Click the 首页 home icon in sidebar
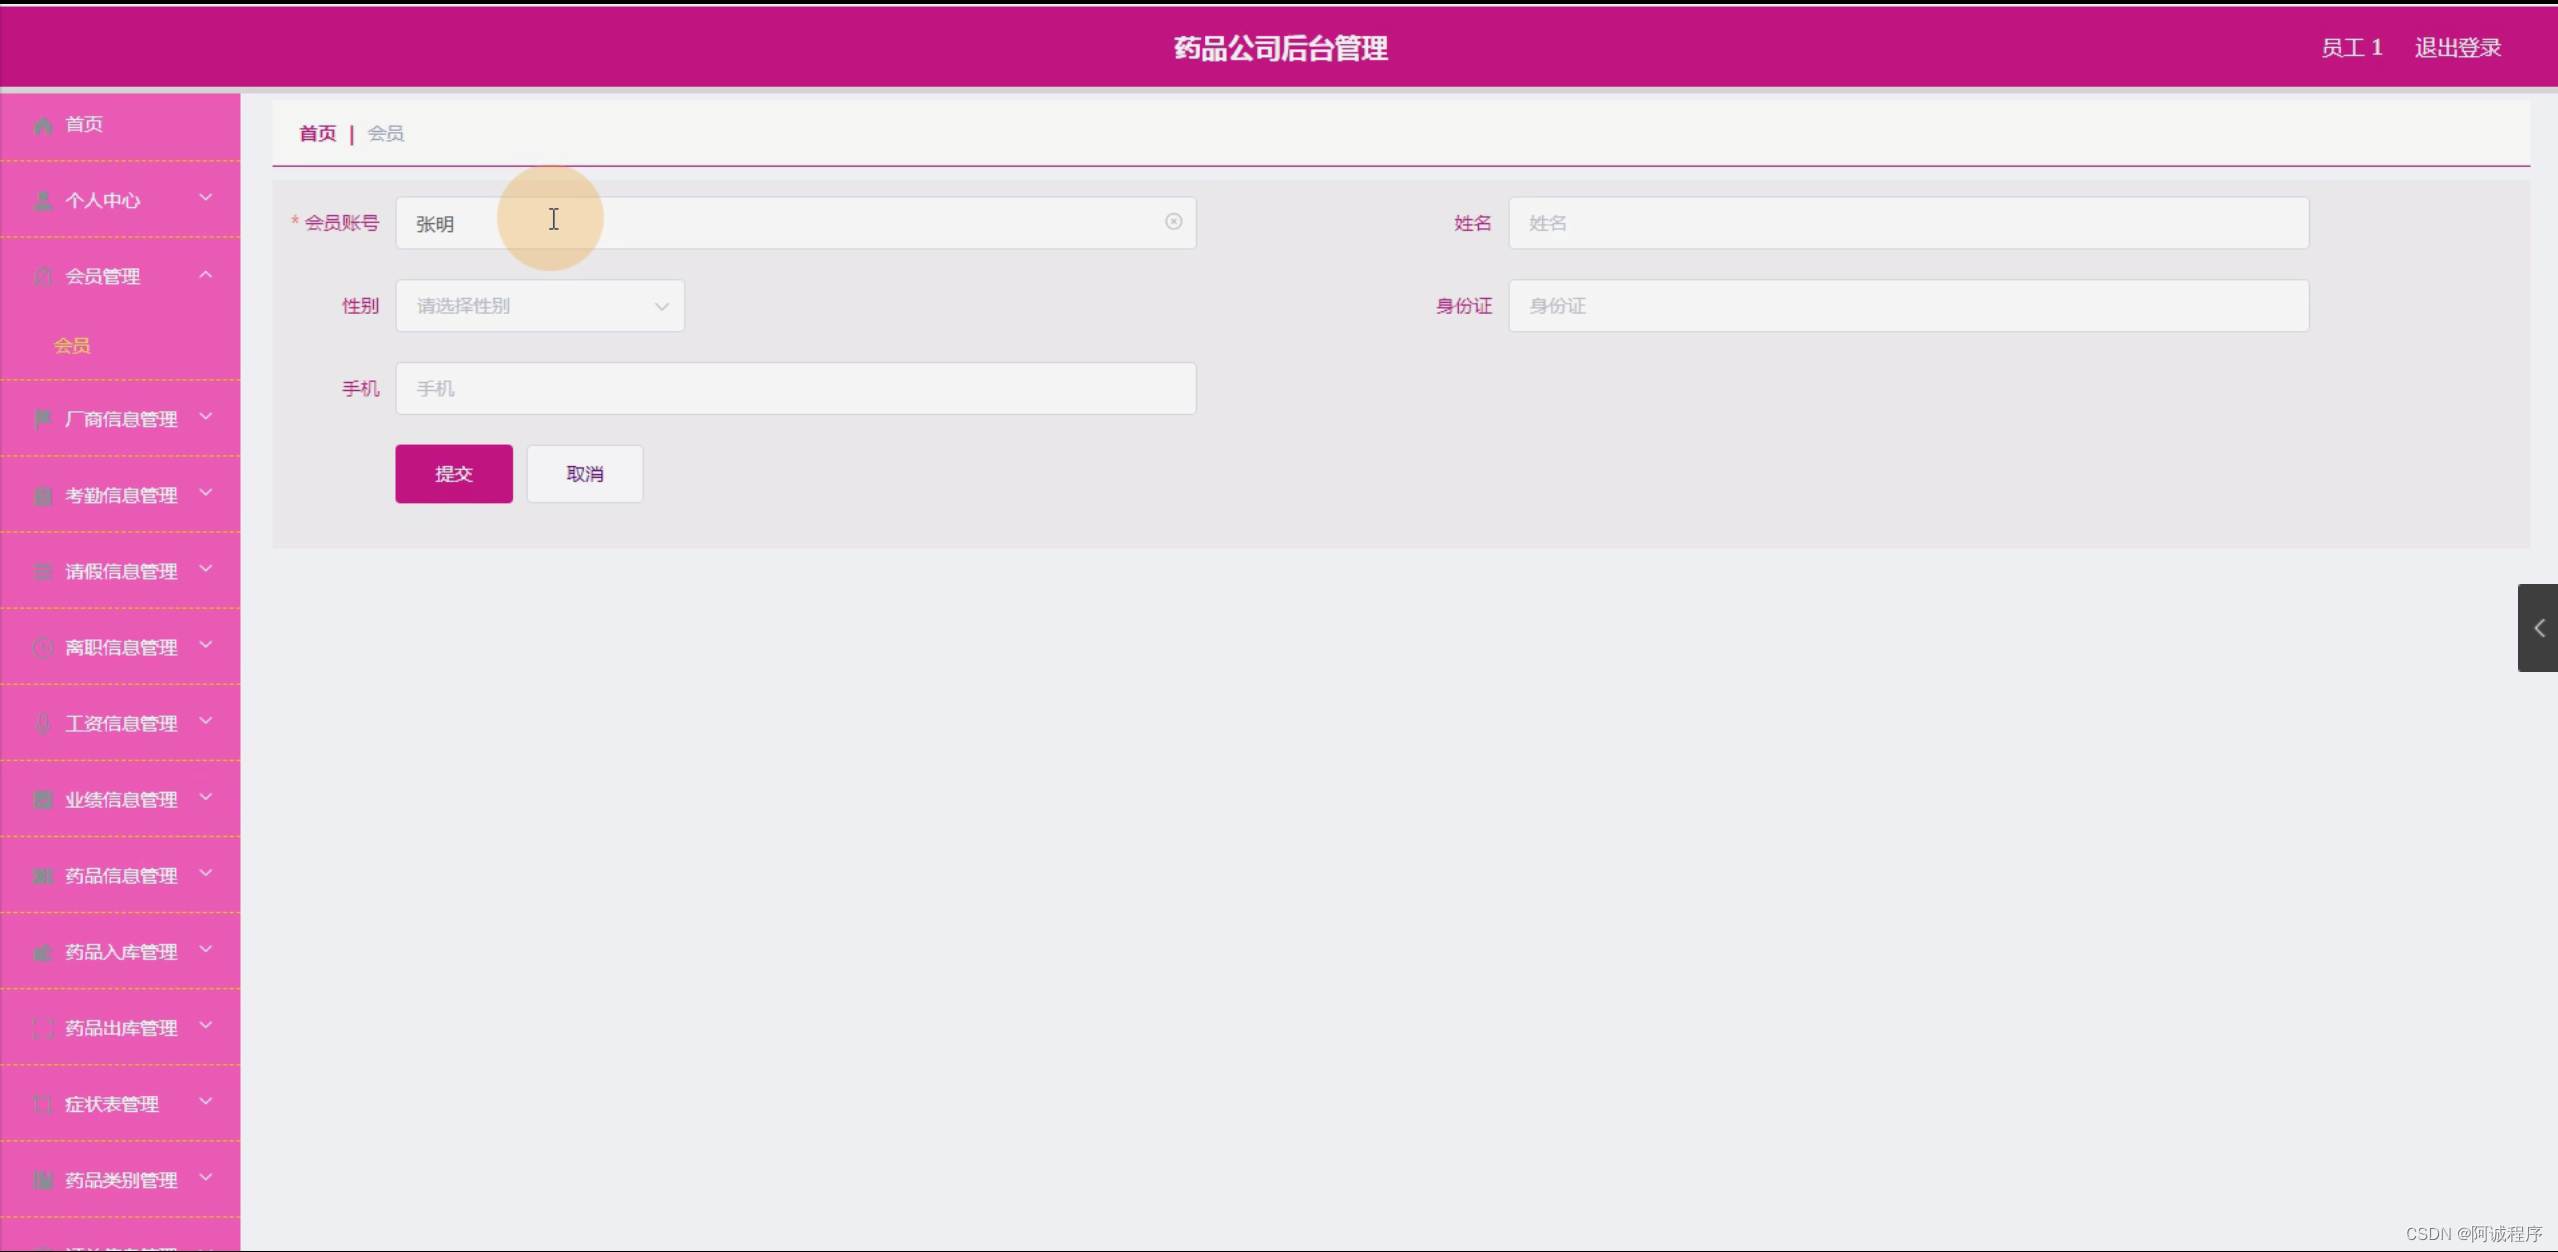This screenshot has height=1252, width=2558. 42,124
